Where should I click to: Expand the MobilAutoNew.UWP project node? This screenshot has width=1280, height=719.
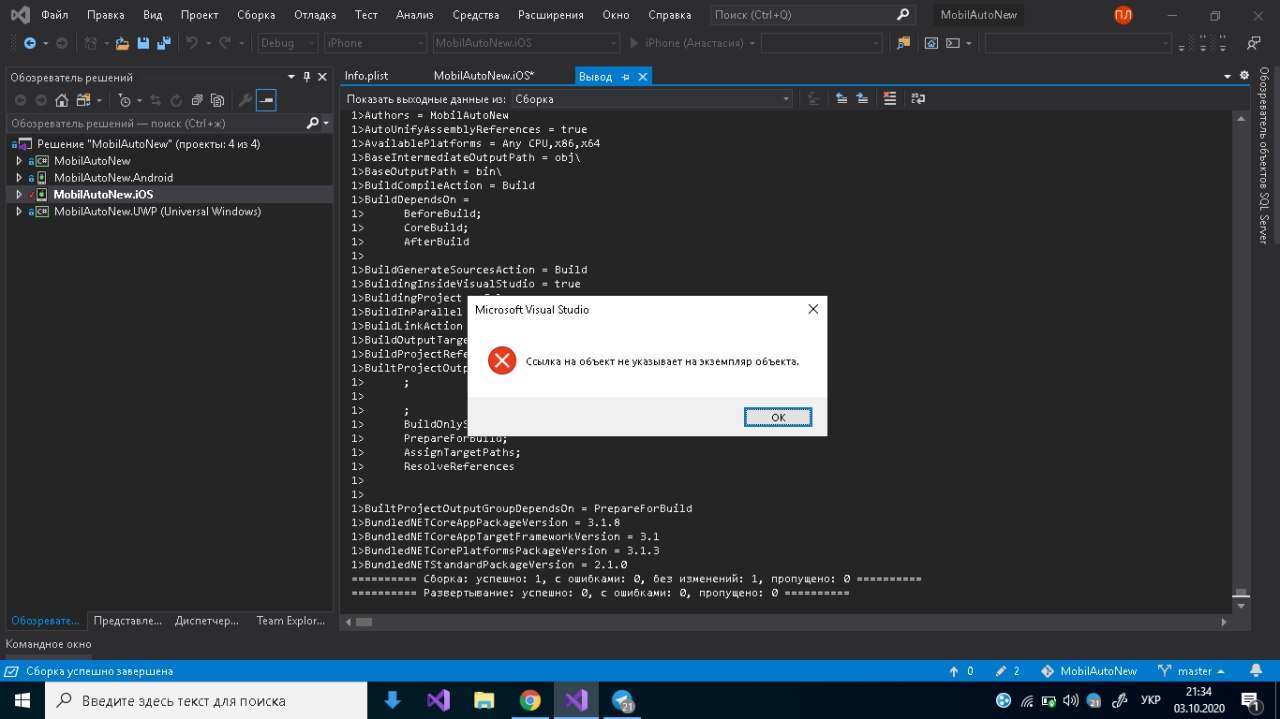coord(18,211)
